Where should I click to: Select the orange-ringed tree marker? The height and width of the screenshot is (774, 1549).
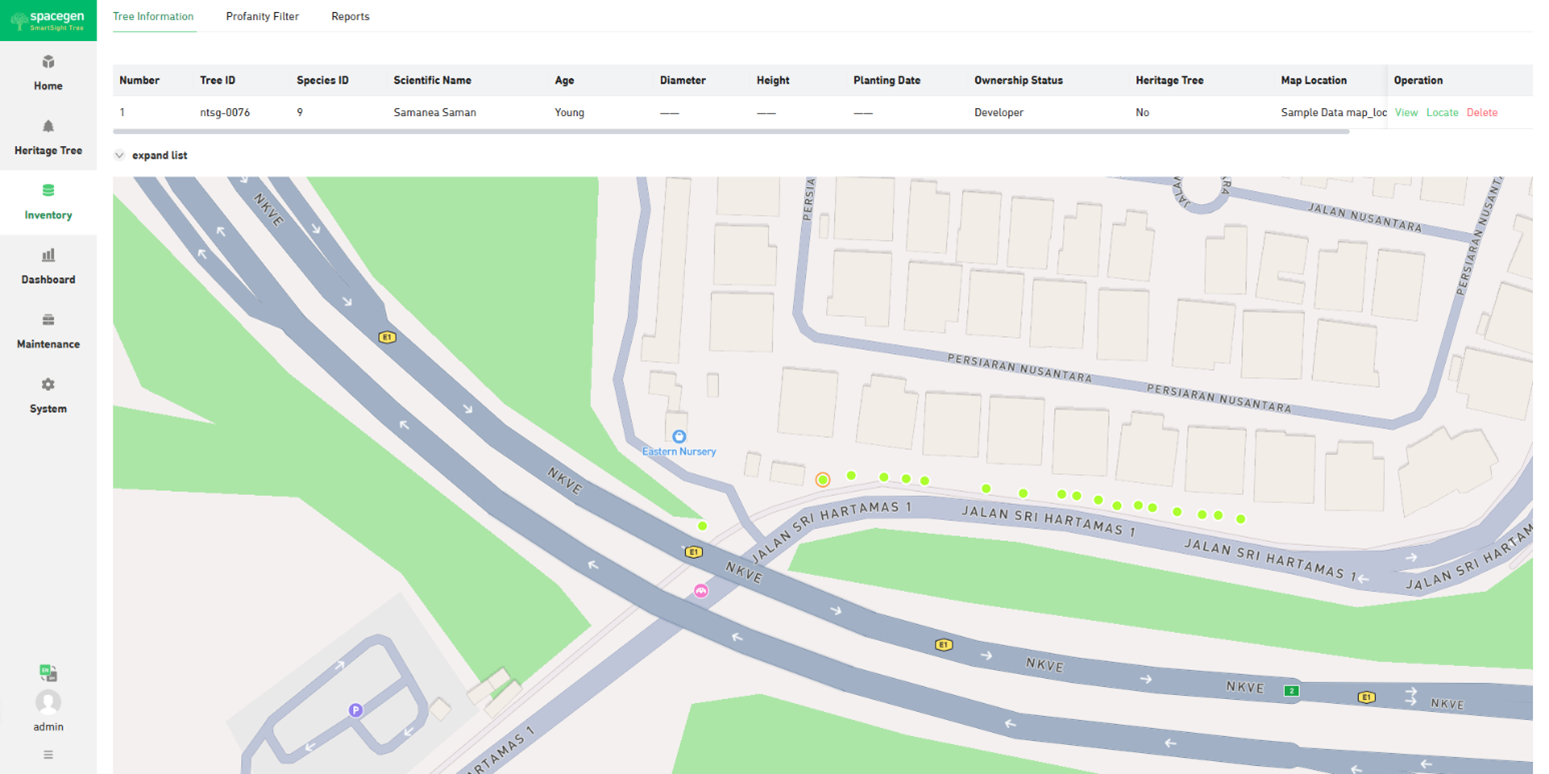tap(823, 480)
